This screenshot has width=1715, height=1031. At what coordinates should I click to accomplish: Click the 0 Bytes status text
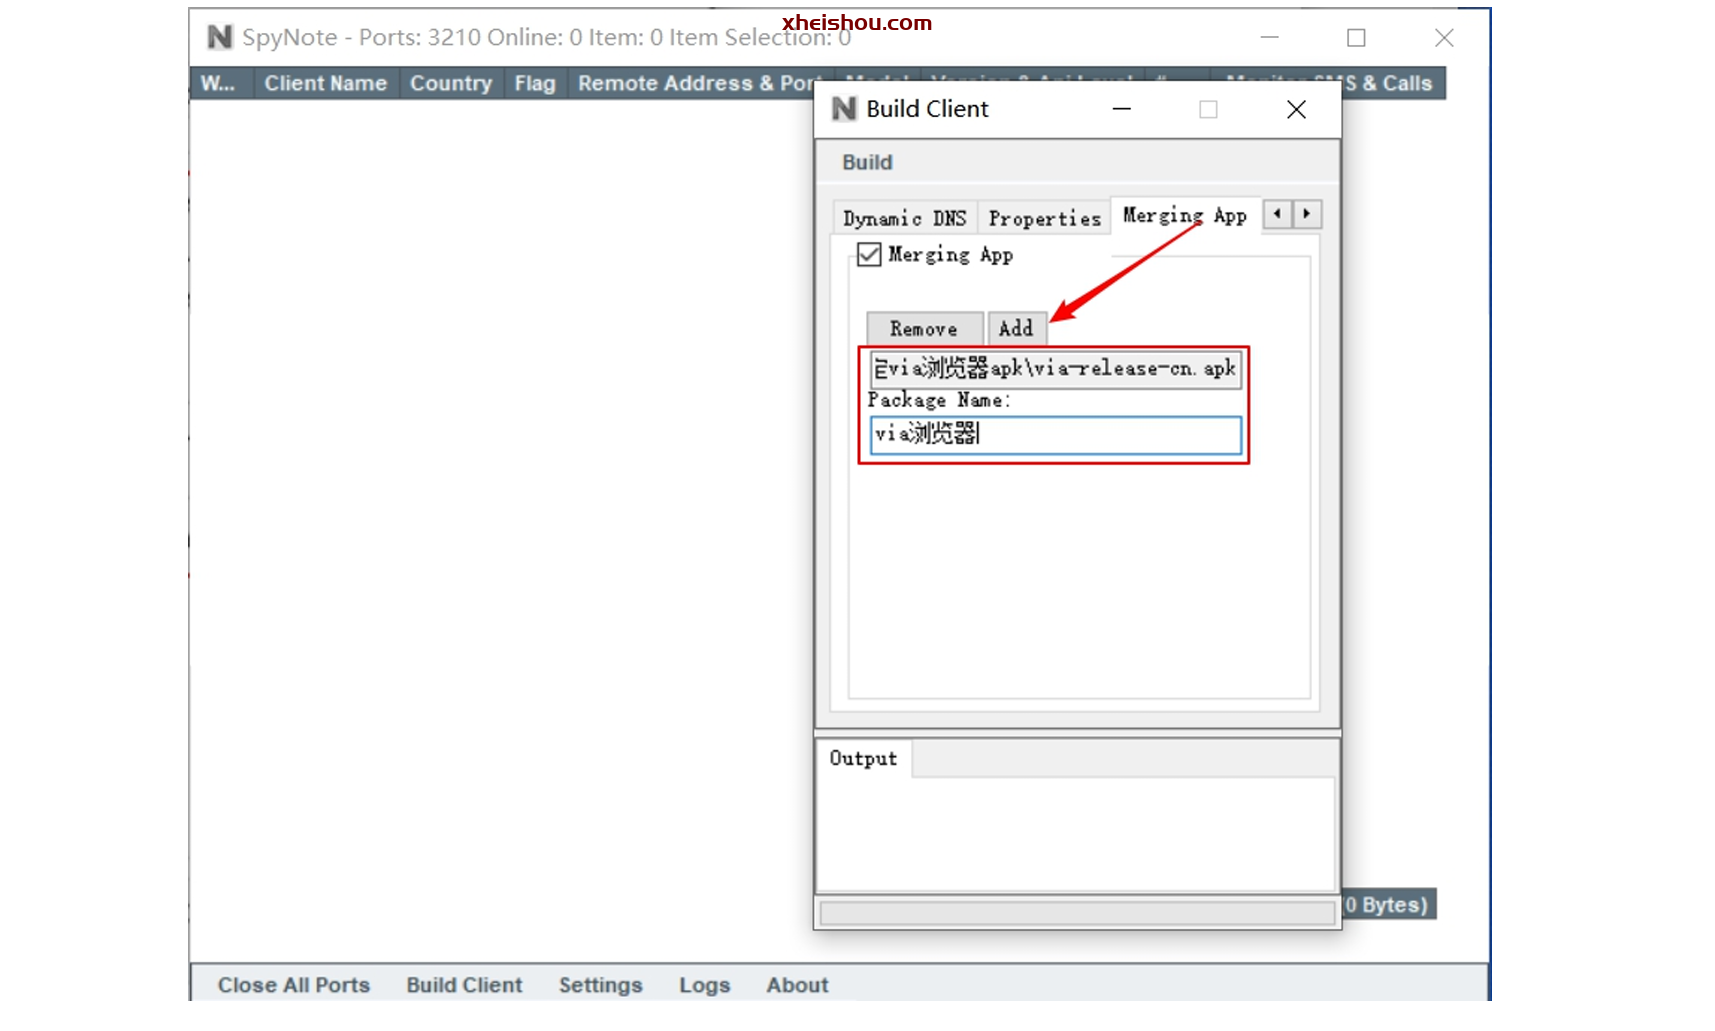[x=1387, y=905]
